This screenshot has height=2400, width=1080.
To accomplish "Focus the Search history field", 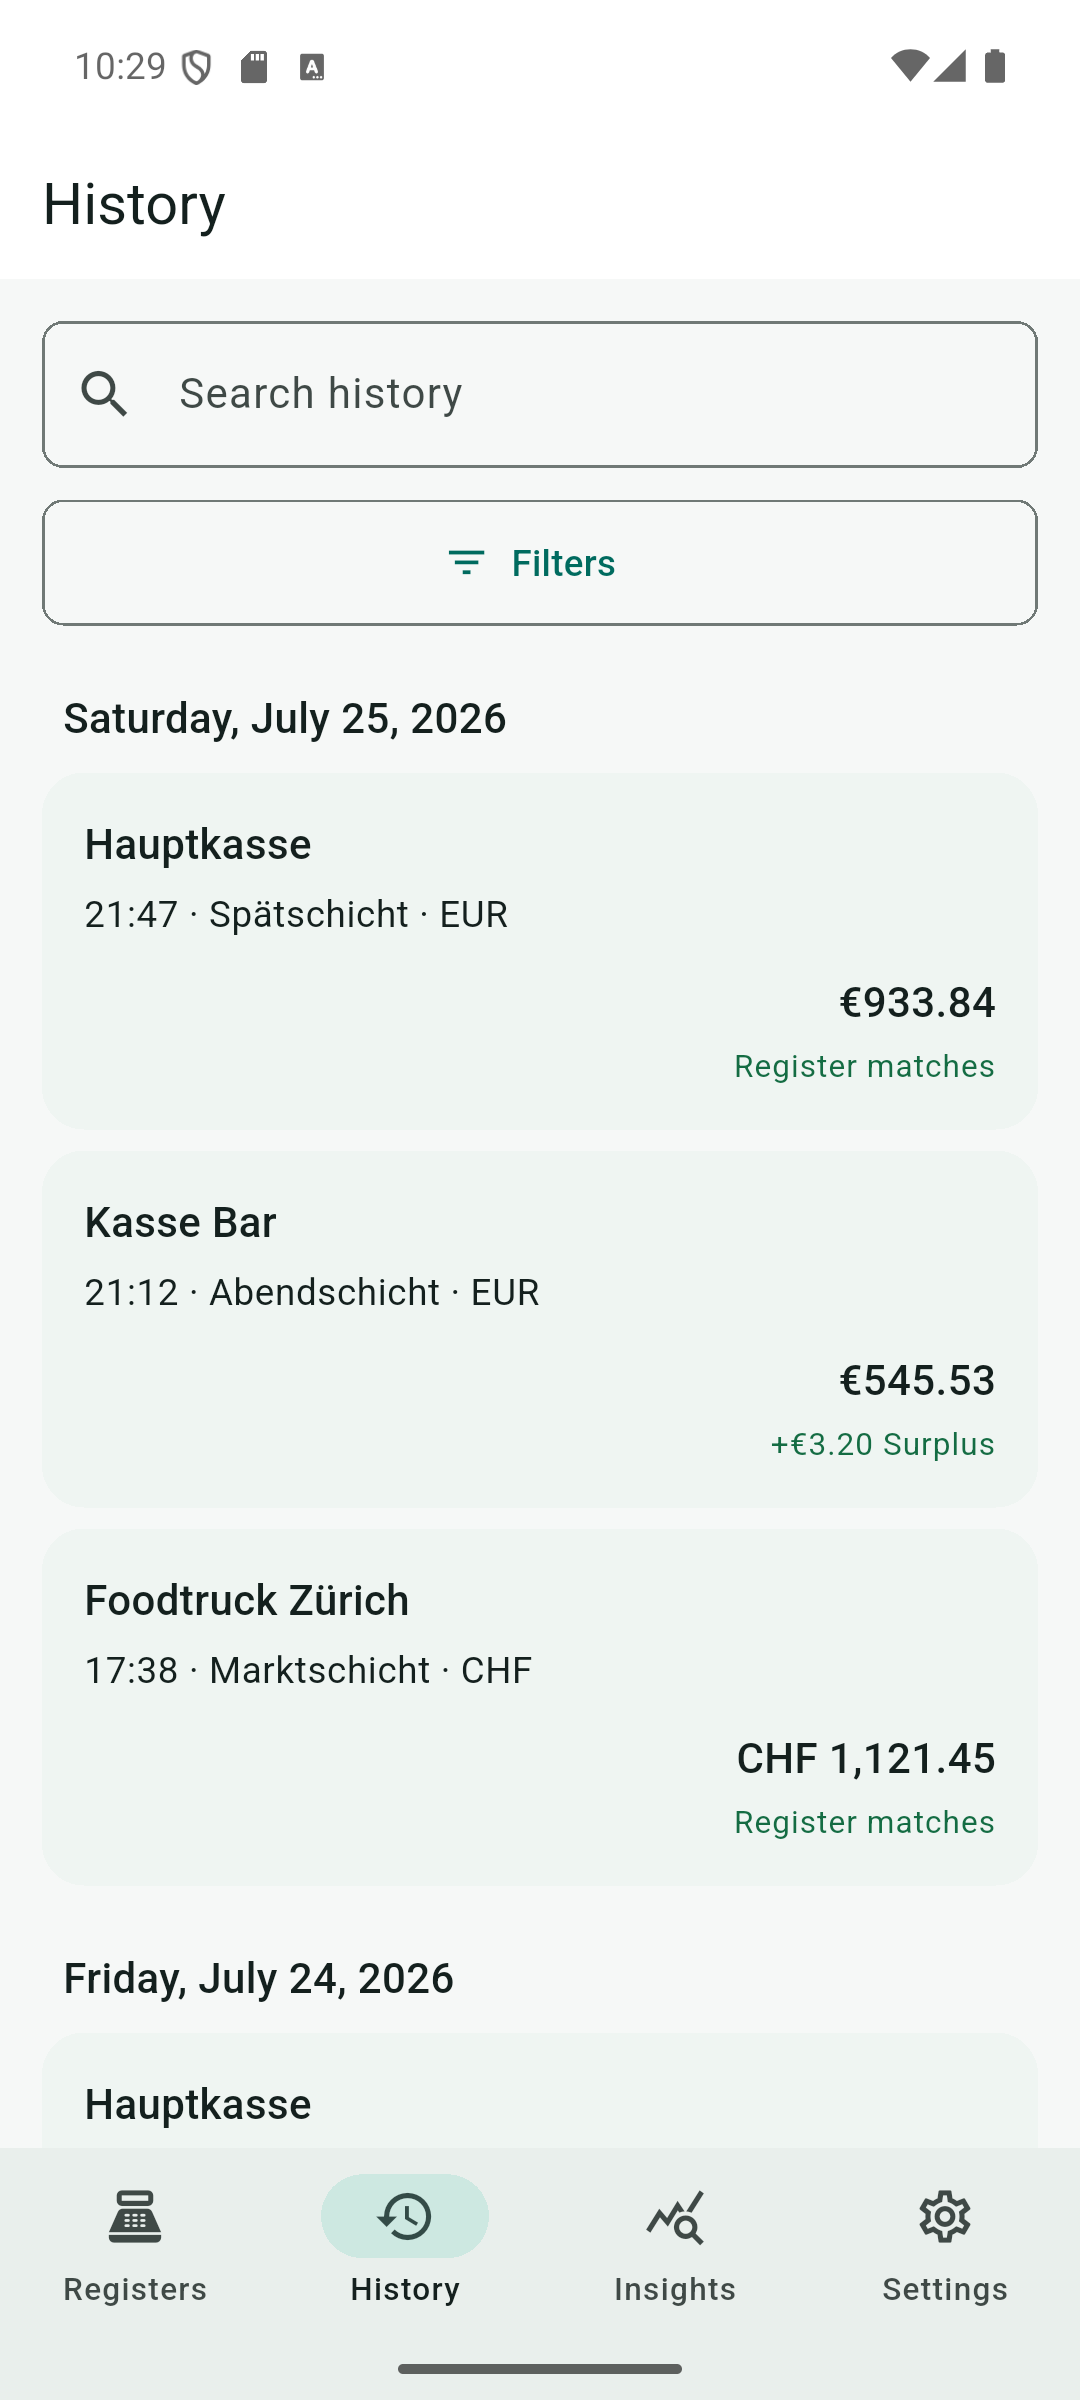I will coord(540,394).
